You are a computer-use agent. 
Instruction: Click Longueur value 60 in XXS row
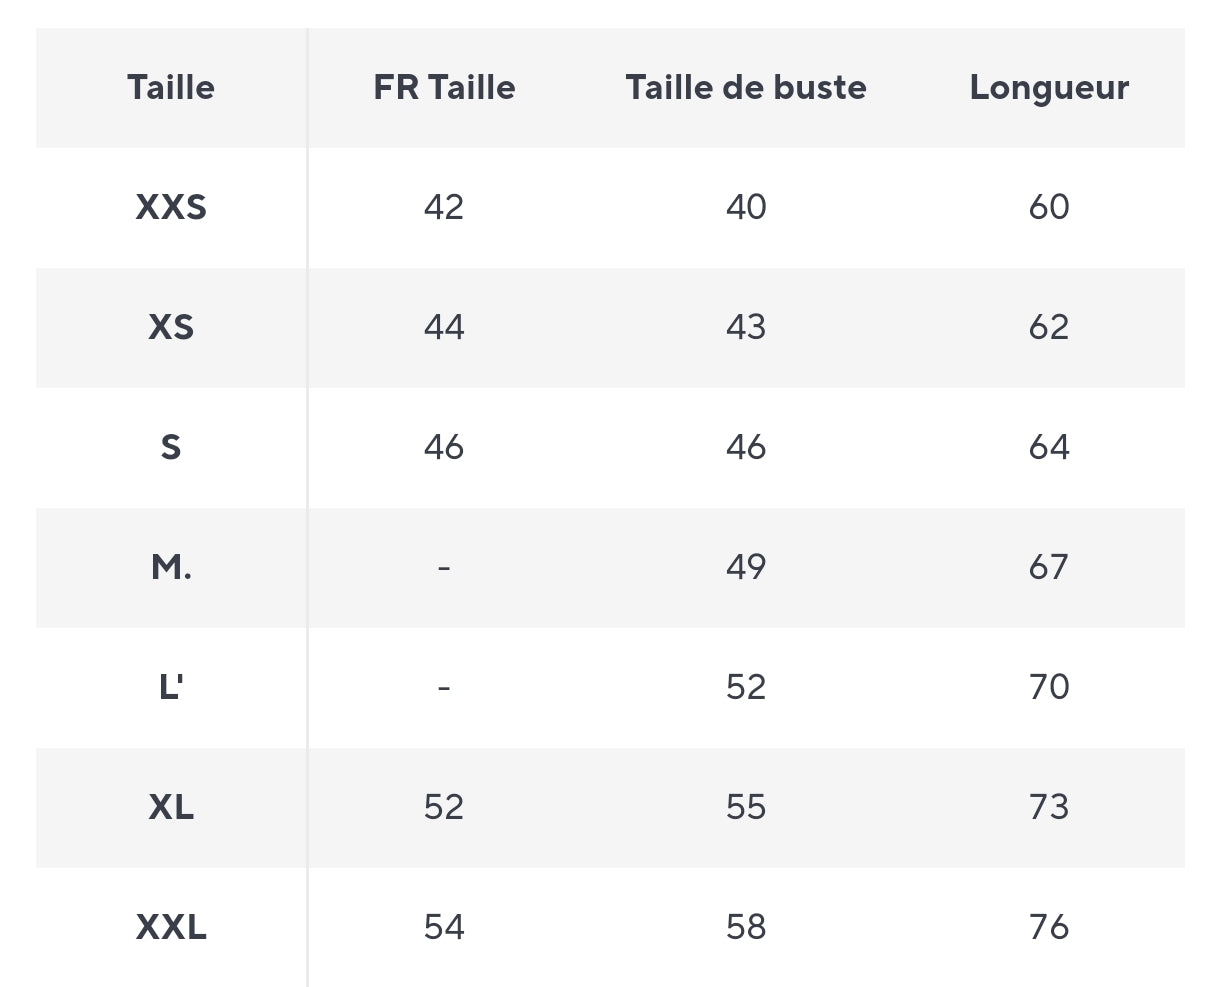tap(1049, 208)
